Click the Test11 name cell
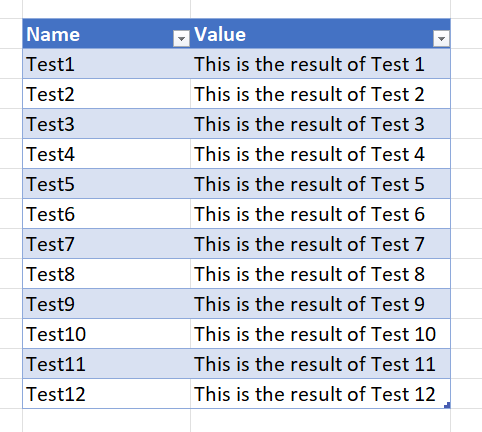Image resolution: width=482 pixels, height=432 pixels. point(107,364)
